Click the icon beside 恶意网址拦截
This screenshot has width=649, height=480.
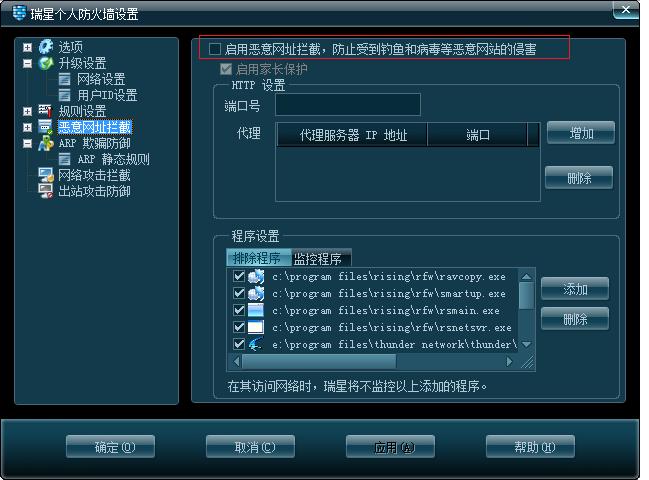pos(45,127)
